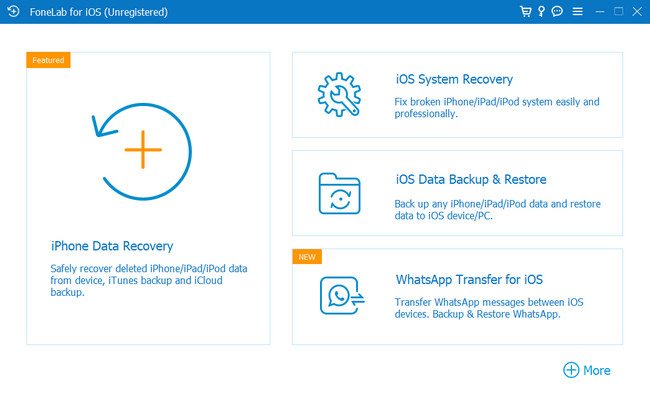Click the plus circle icon beside More
This screenshot has height=395, width=650.
pos(571,370)
